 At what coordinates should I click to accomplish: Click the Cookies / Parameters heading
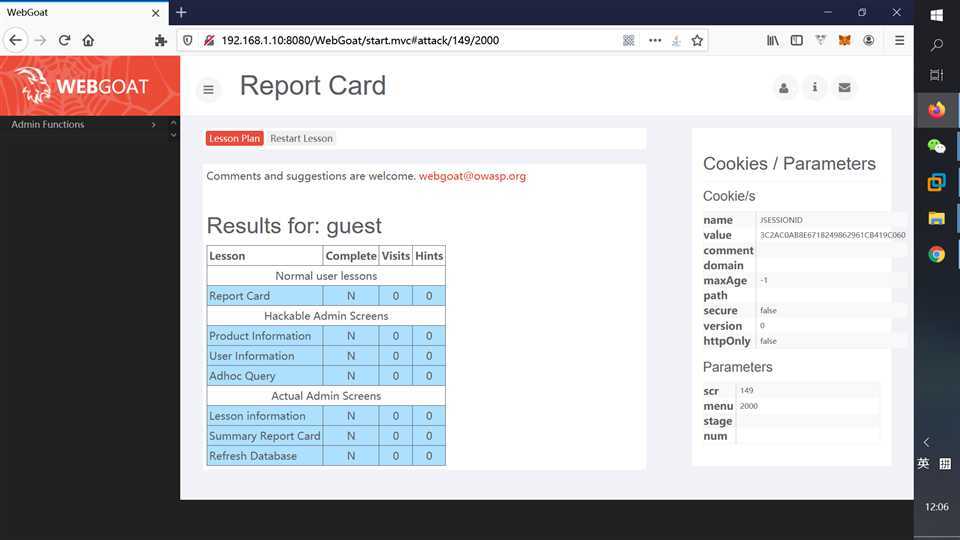[x=789, y=164]
